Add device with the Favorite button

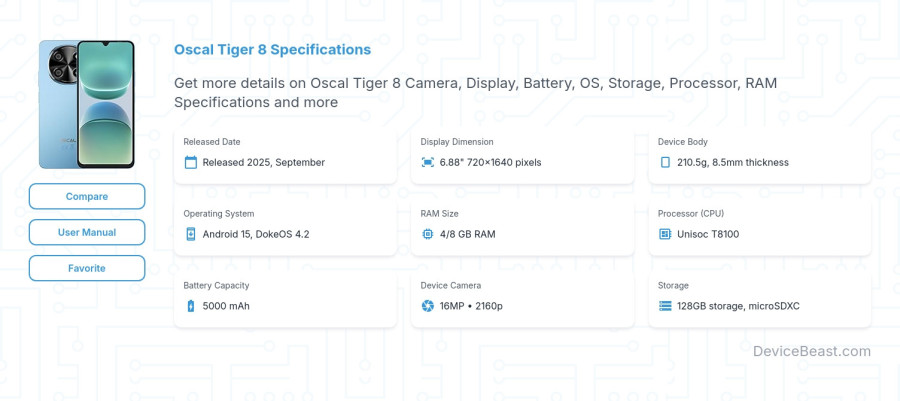tap(87, 268)
